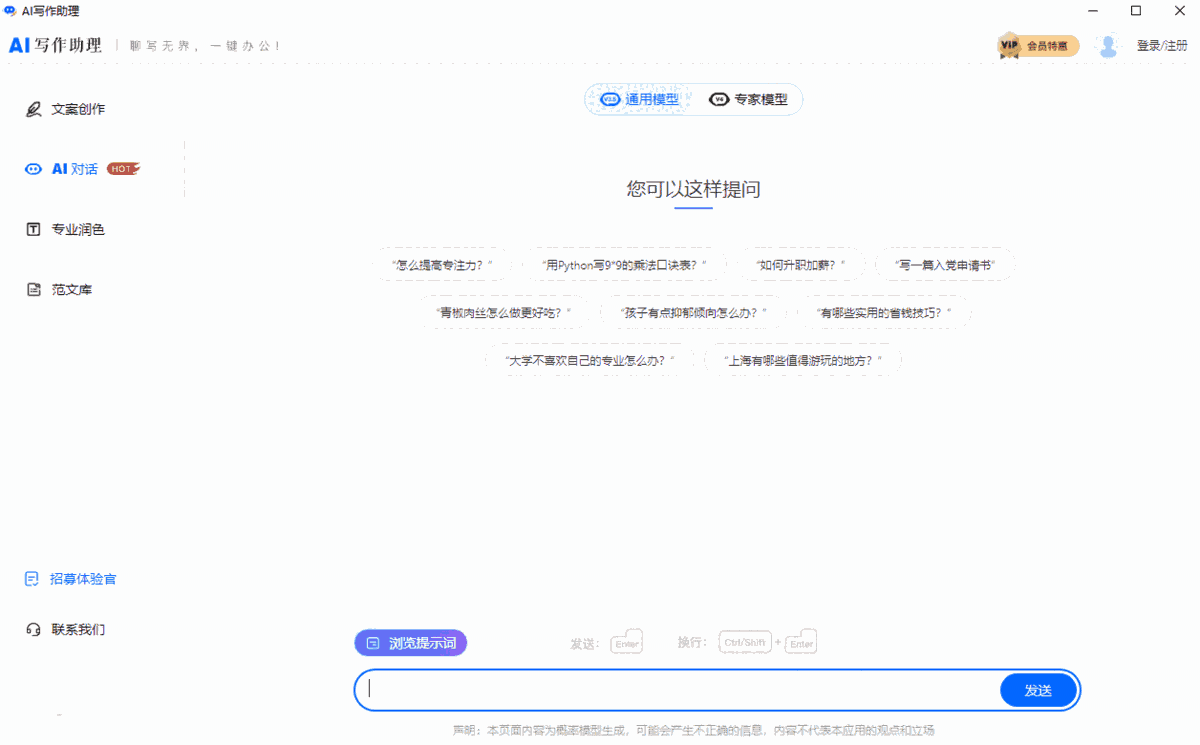The height and width of the screenshot is (745, 1200).
Task: Select the 写一篇入党申请书 prompt
Action: click(x=945, y=264)
